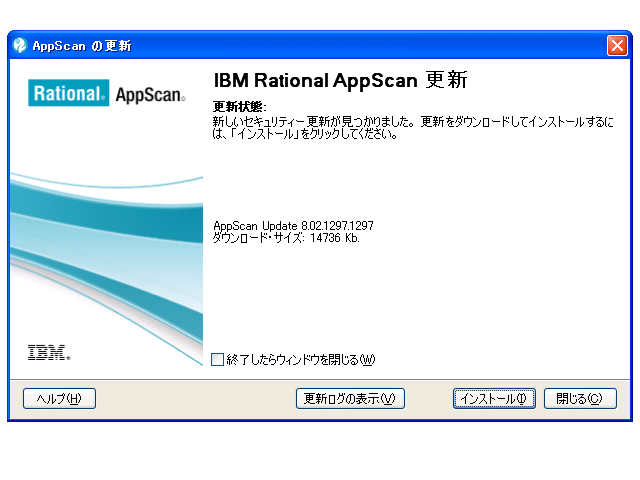This screenshot has width=640, height=480.
Task: Click the AppScan Update 8.0.2.1297 version line
Action: point(293,226)
